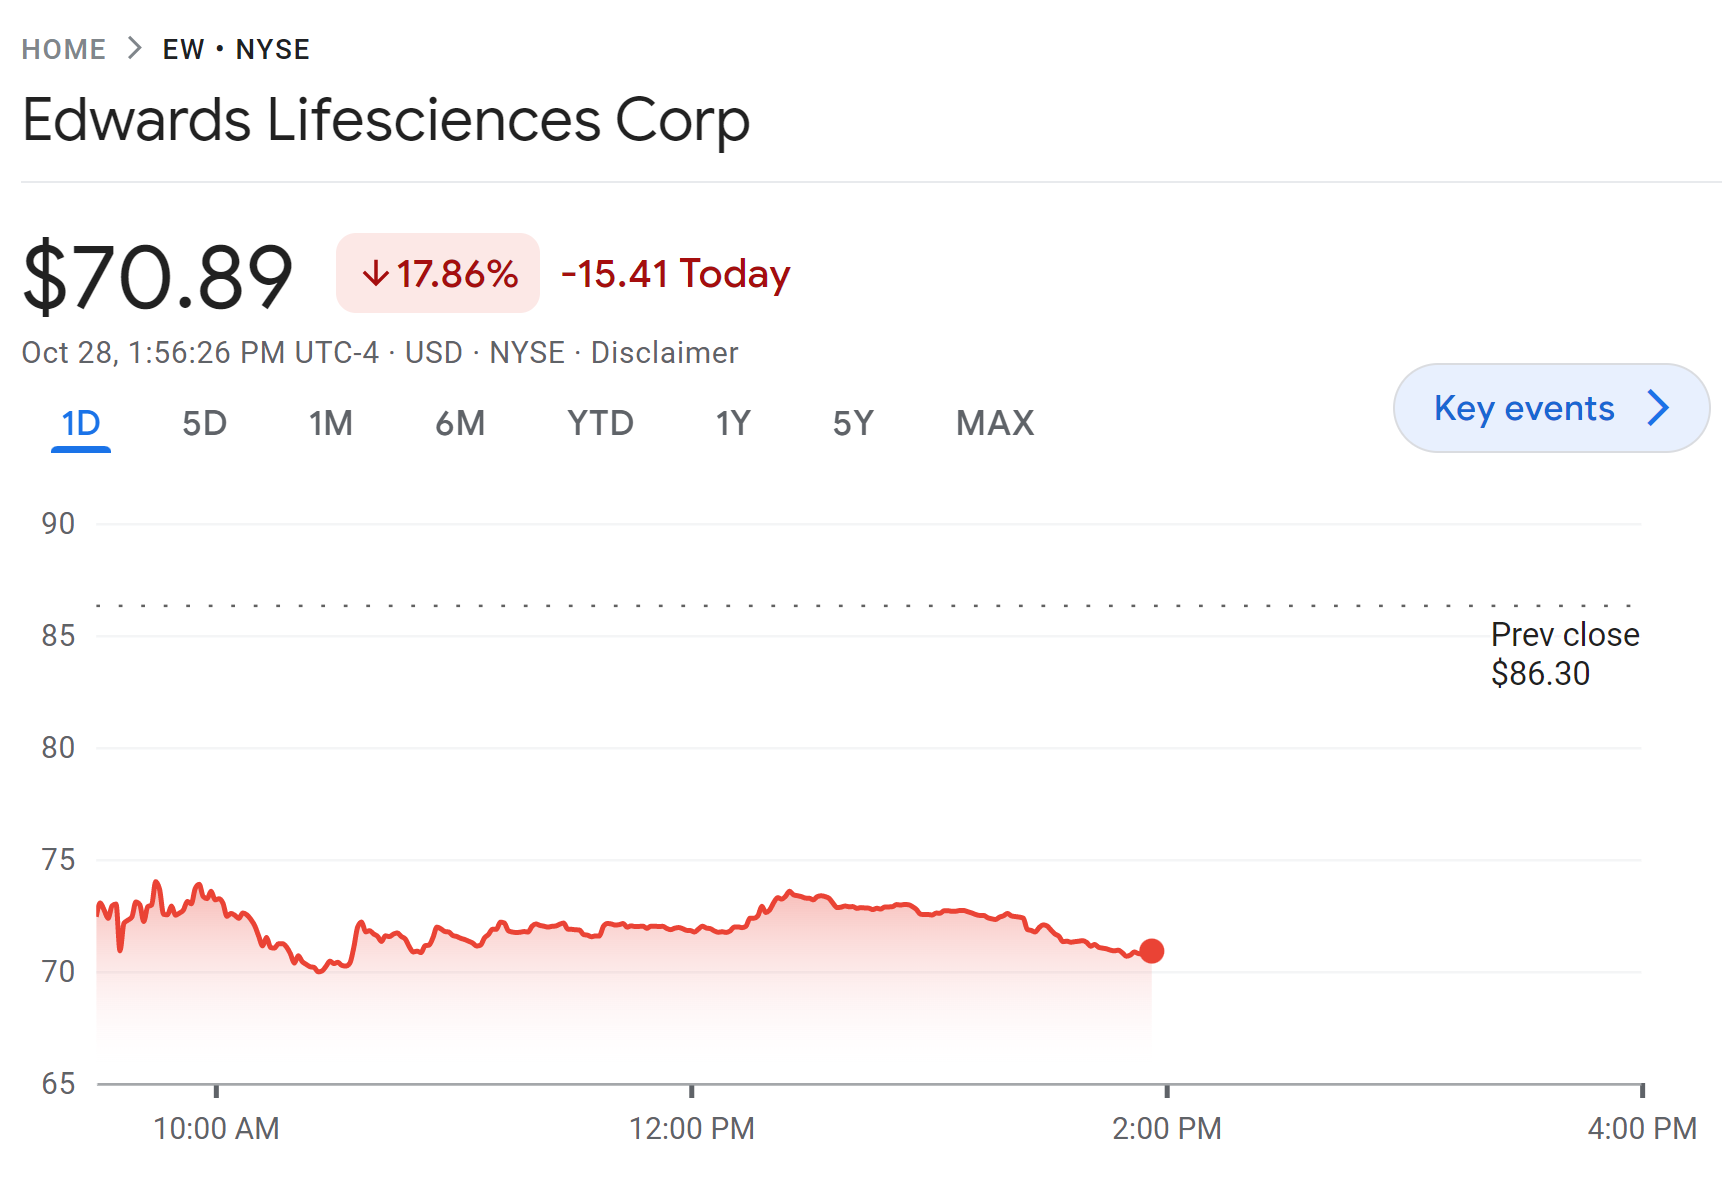Switch to the 1M time range tab

tap(330, 423)
